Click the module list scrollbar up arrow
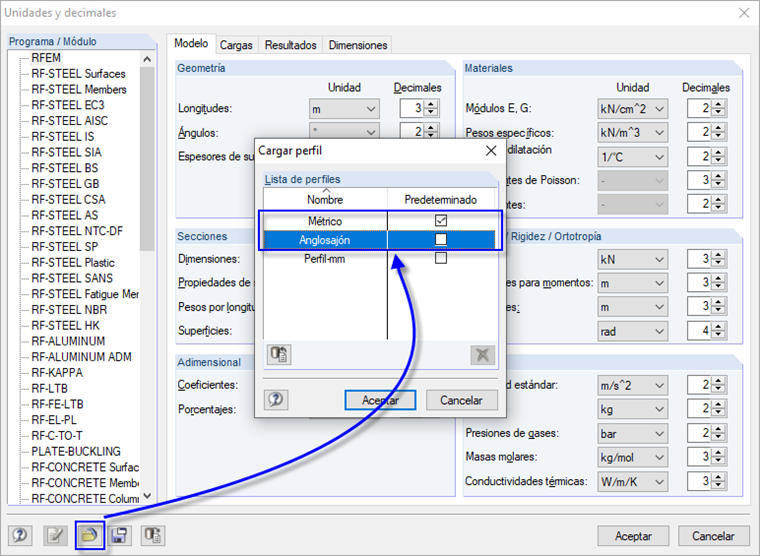 pos(147,59)
